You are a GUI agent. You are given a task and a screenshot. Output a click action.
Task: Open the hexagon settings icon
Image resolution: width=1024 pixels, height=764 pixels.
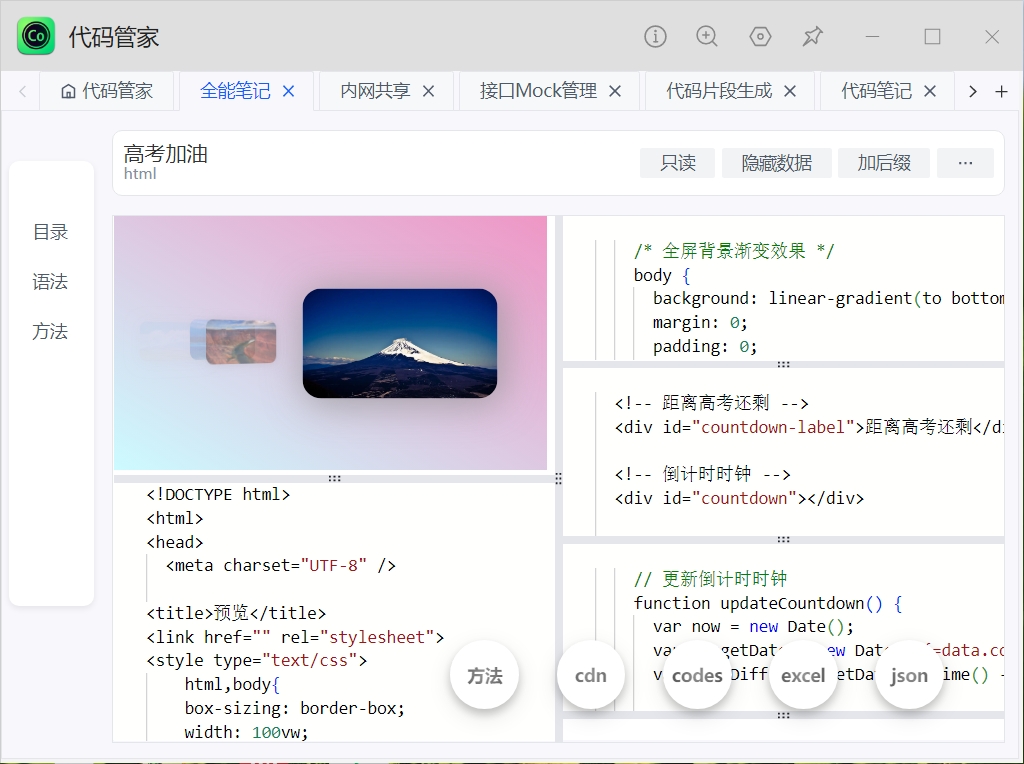click(x=760, y=37)
